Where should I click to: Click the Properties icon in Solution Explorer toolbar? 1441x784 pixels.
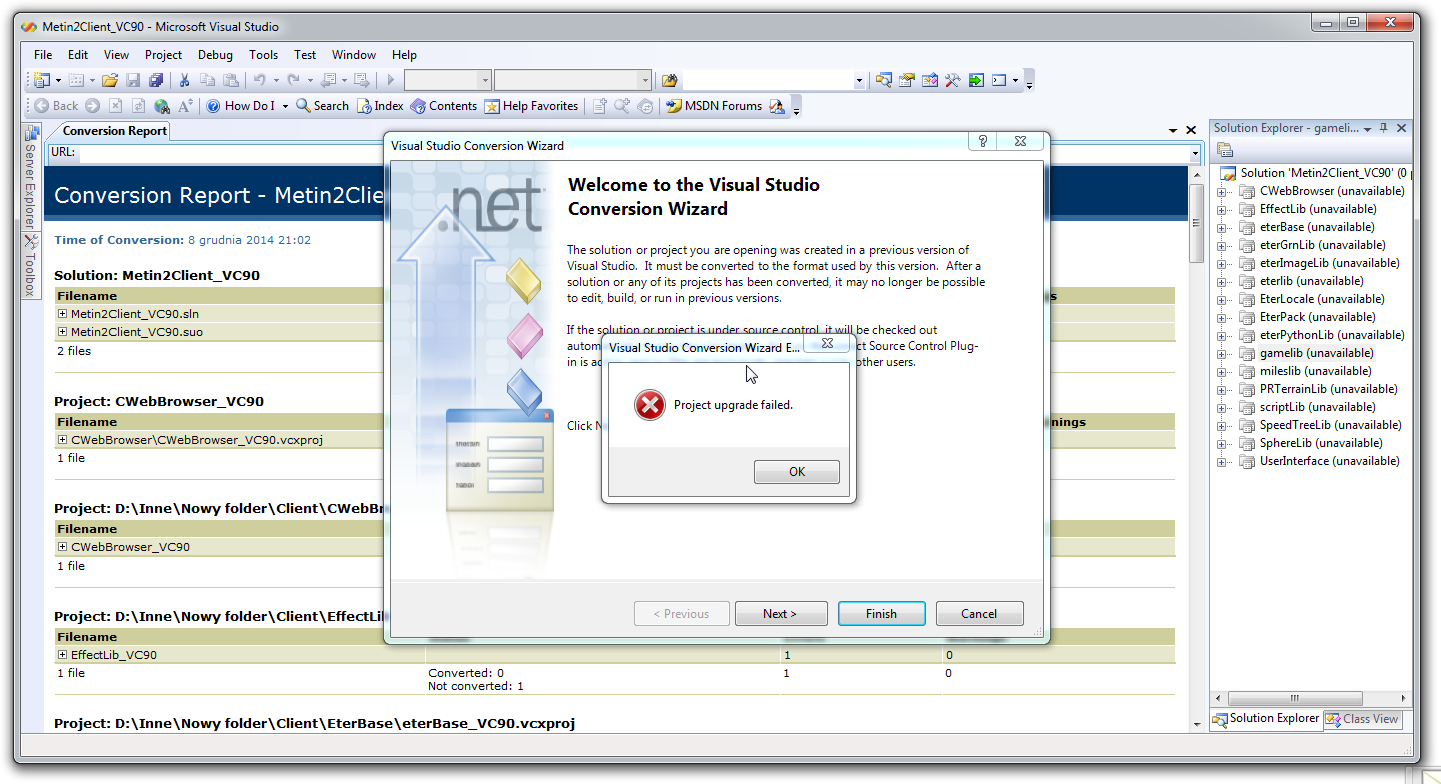(1225, 150)
